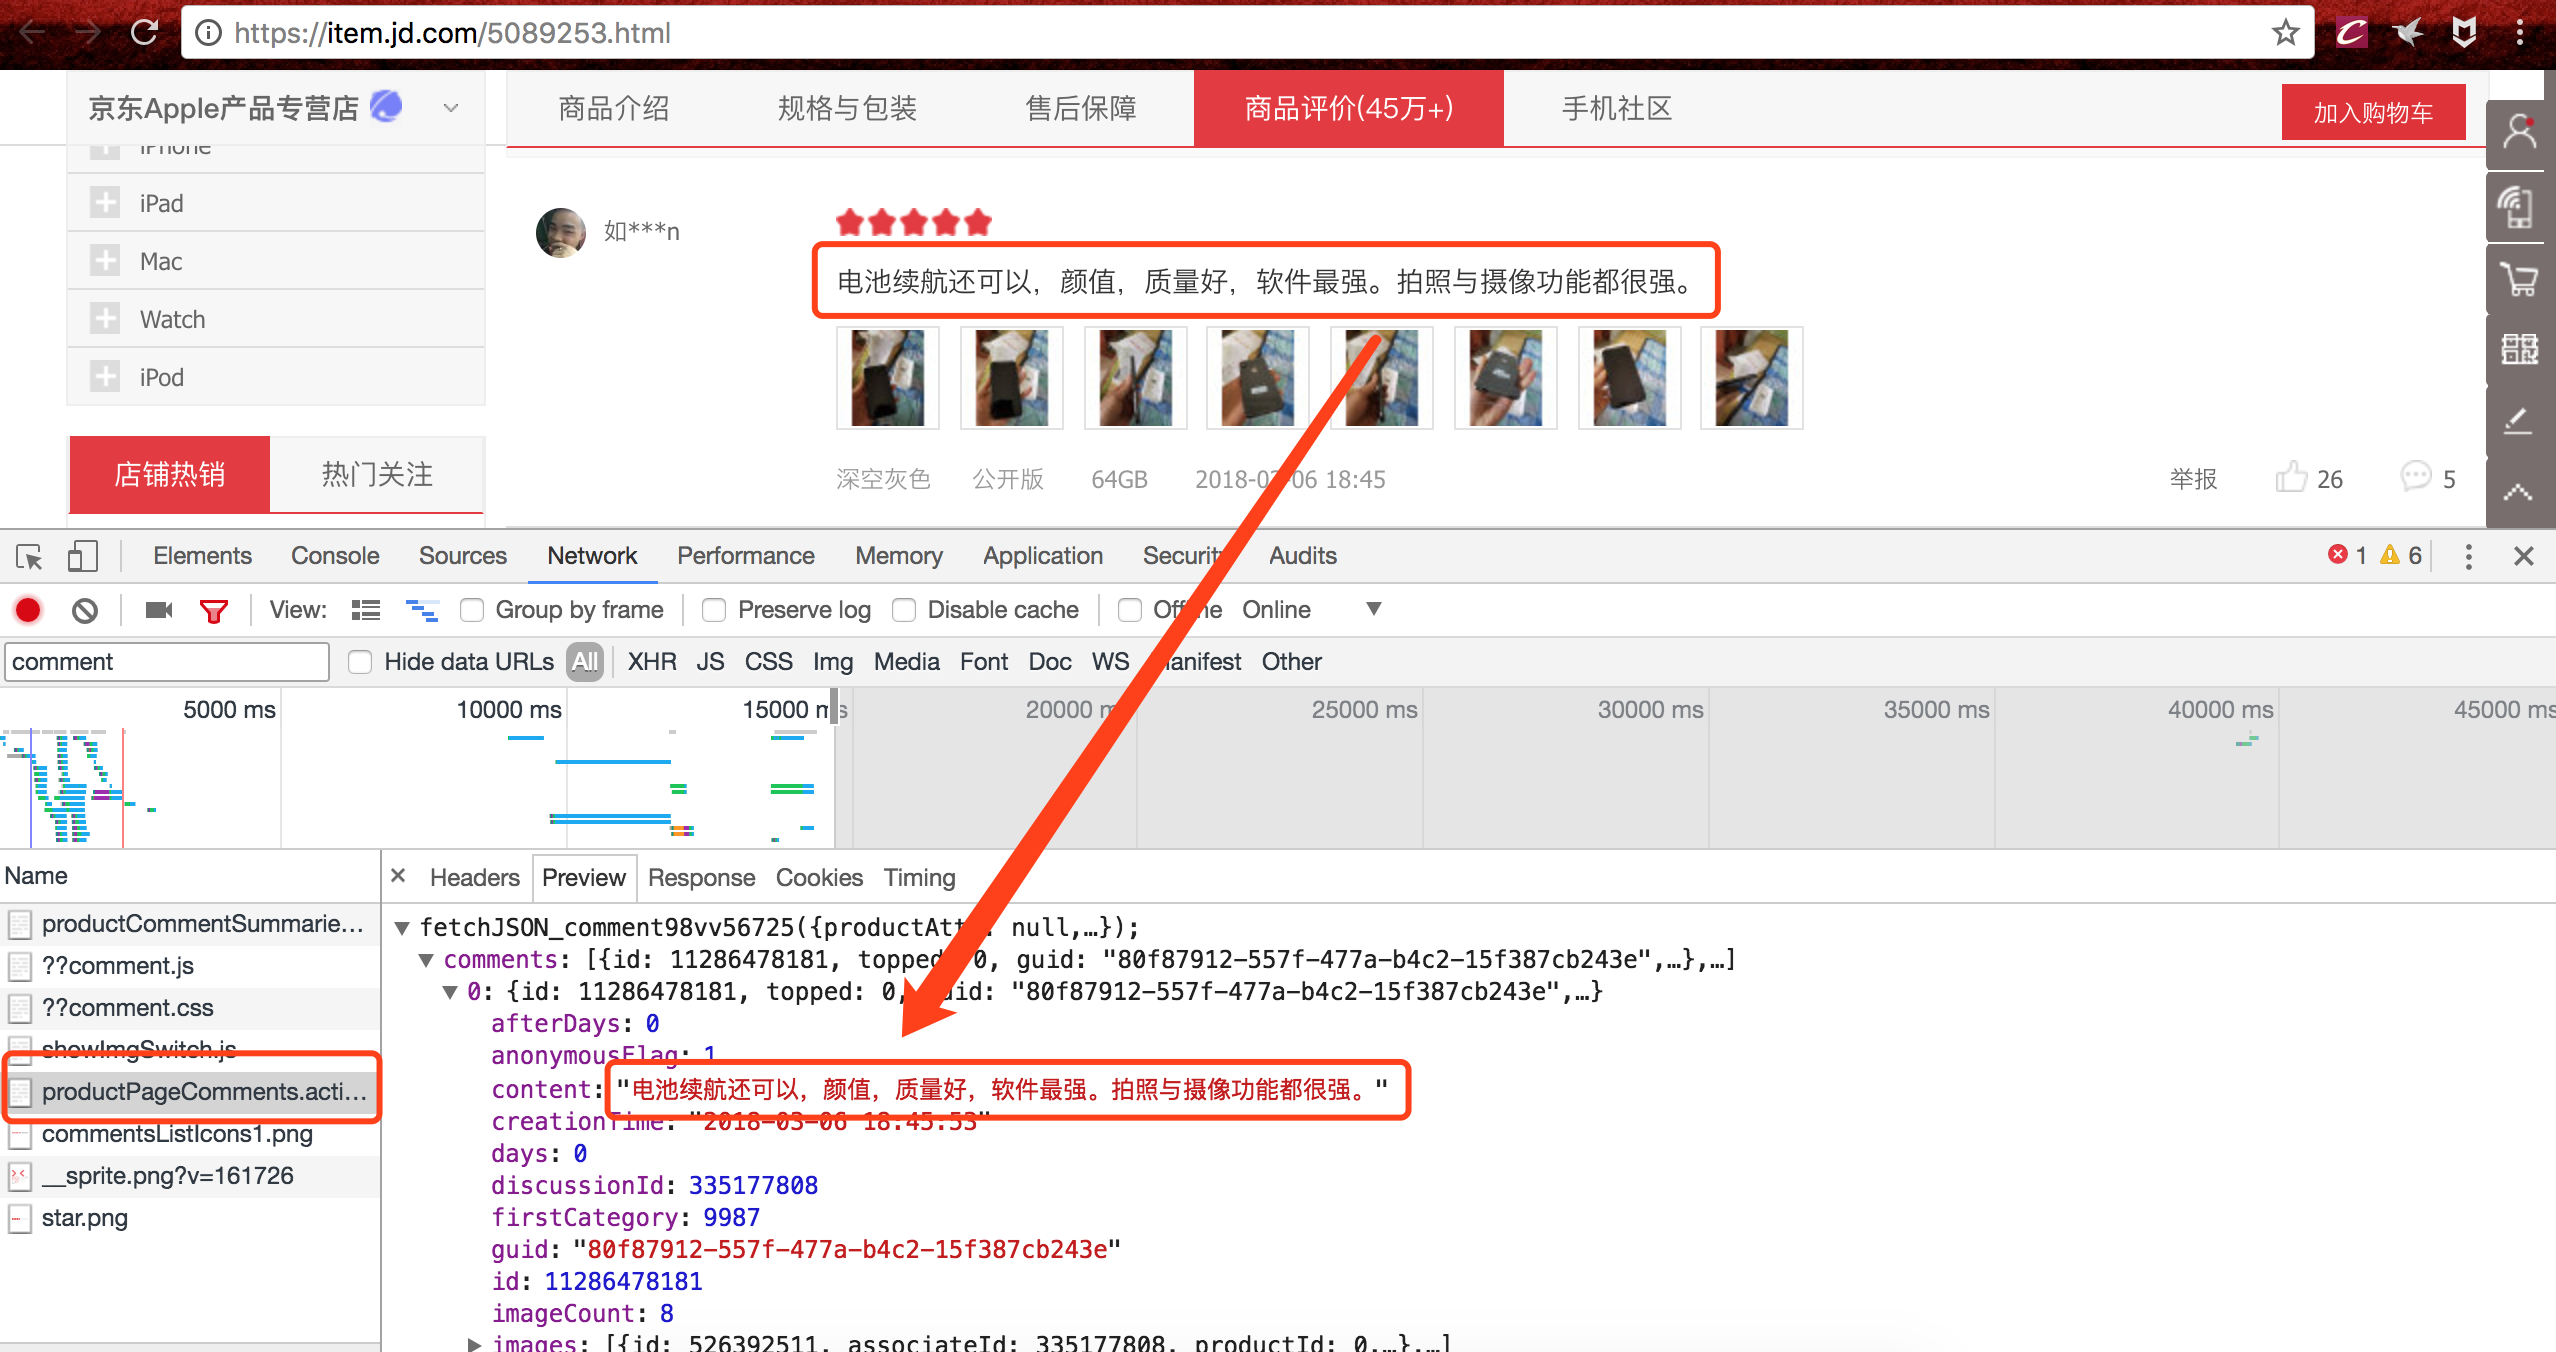Select the inspect element tool
The height and width of the screenshot is (1352, 2556).
29,556
